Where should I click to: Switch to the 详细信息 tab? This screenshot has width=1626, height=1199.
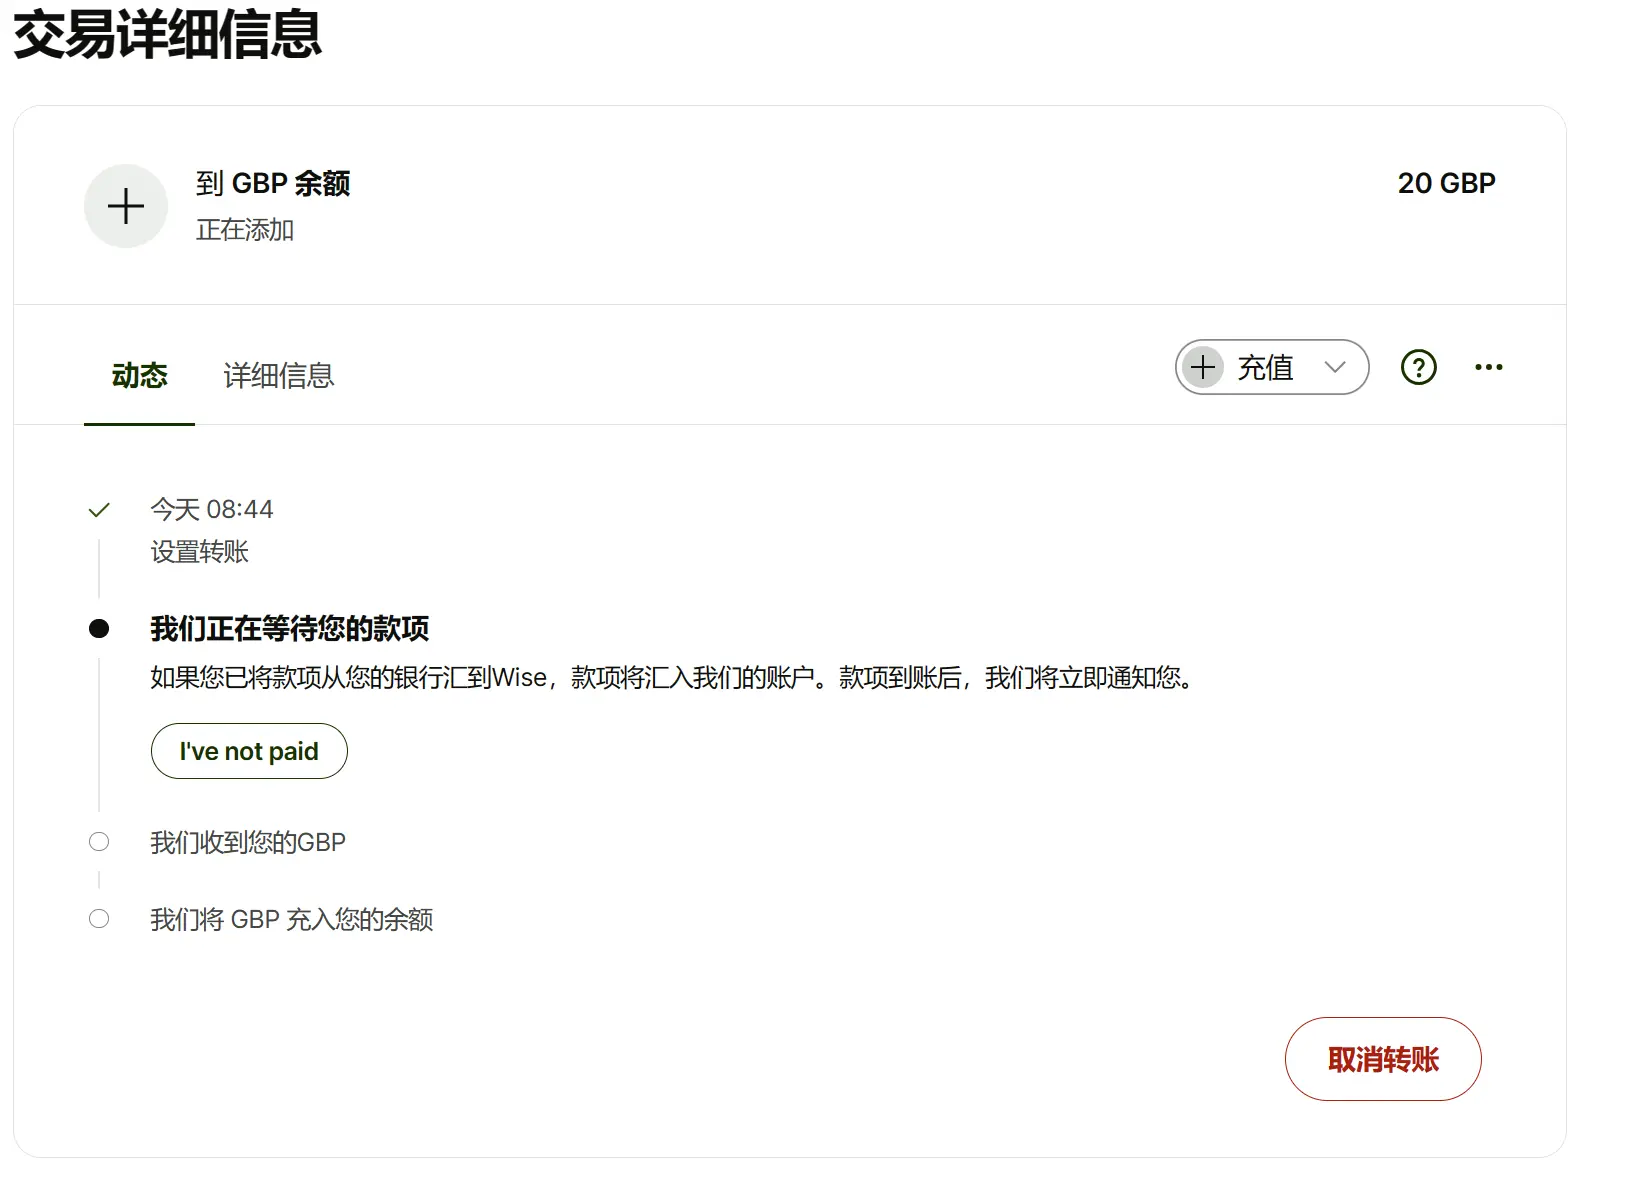pos(278,376)
